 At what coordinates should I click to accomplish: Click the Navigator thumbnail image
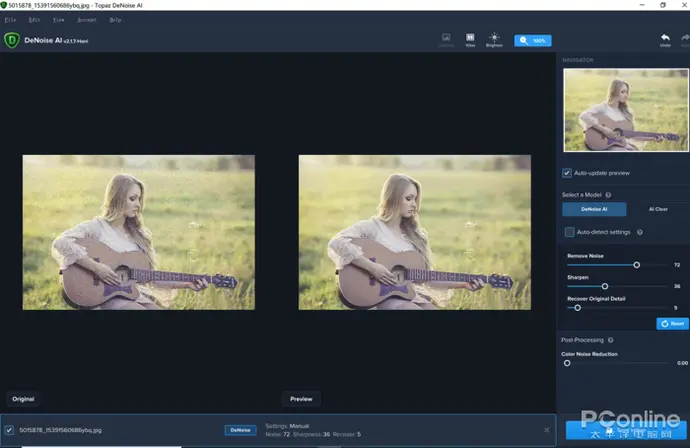point(626,110)
